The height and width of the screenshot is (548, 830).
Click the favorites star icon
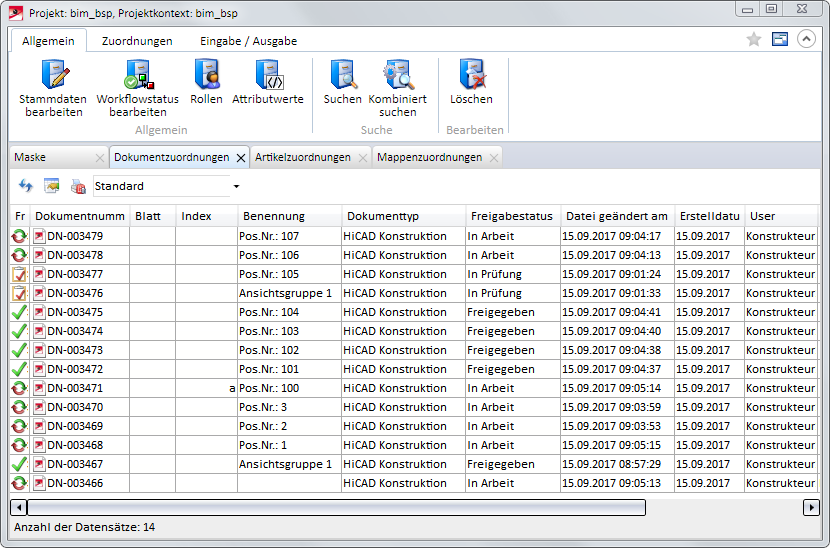tap(754, 39)
